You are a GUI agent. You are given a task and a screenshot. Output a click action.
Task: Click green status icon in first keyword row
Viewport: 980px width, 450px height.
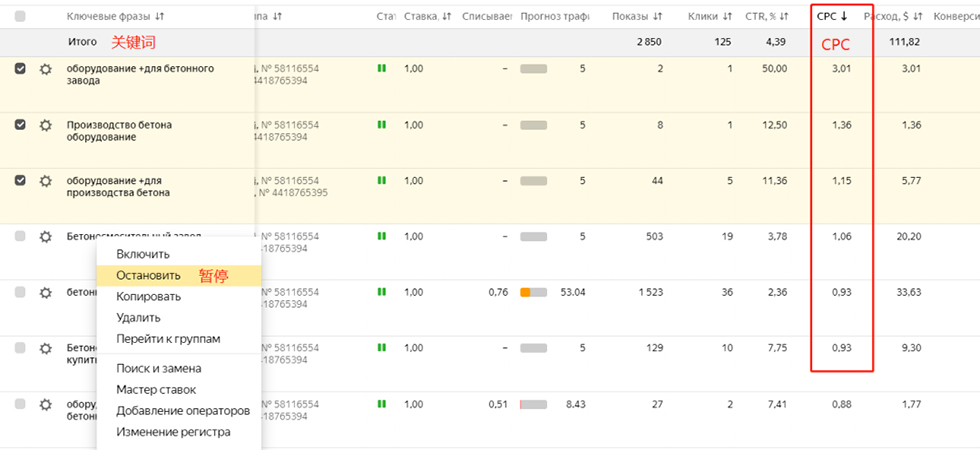coord(381,69)
